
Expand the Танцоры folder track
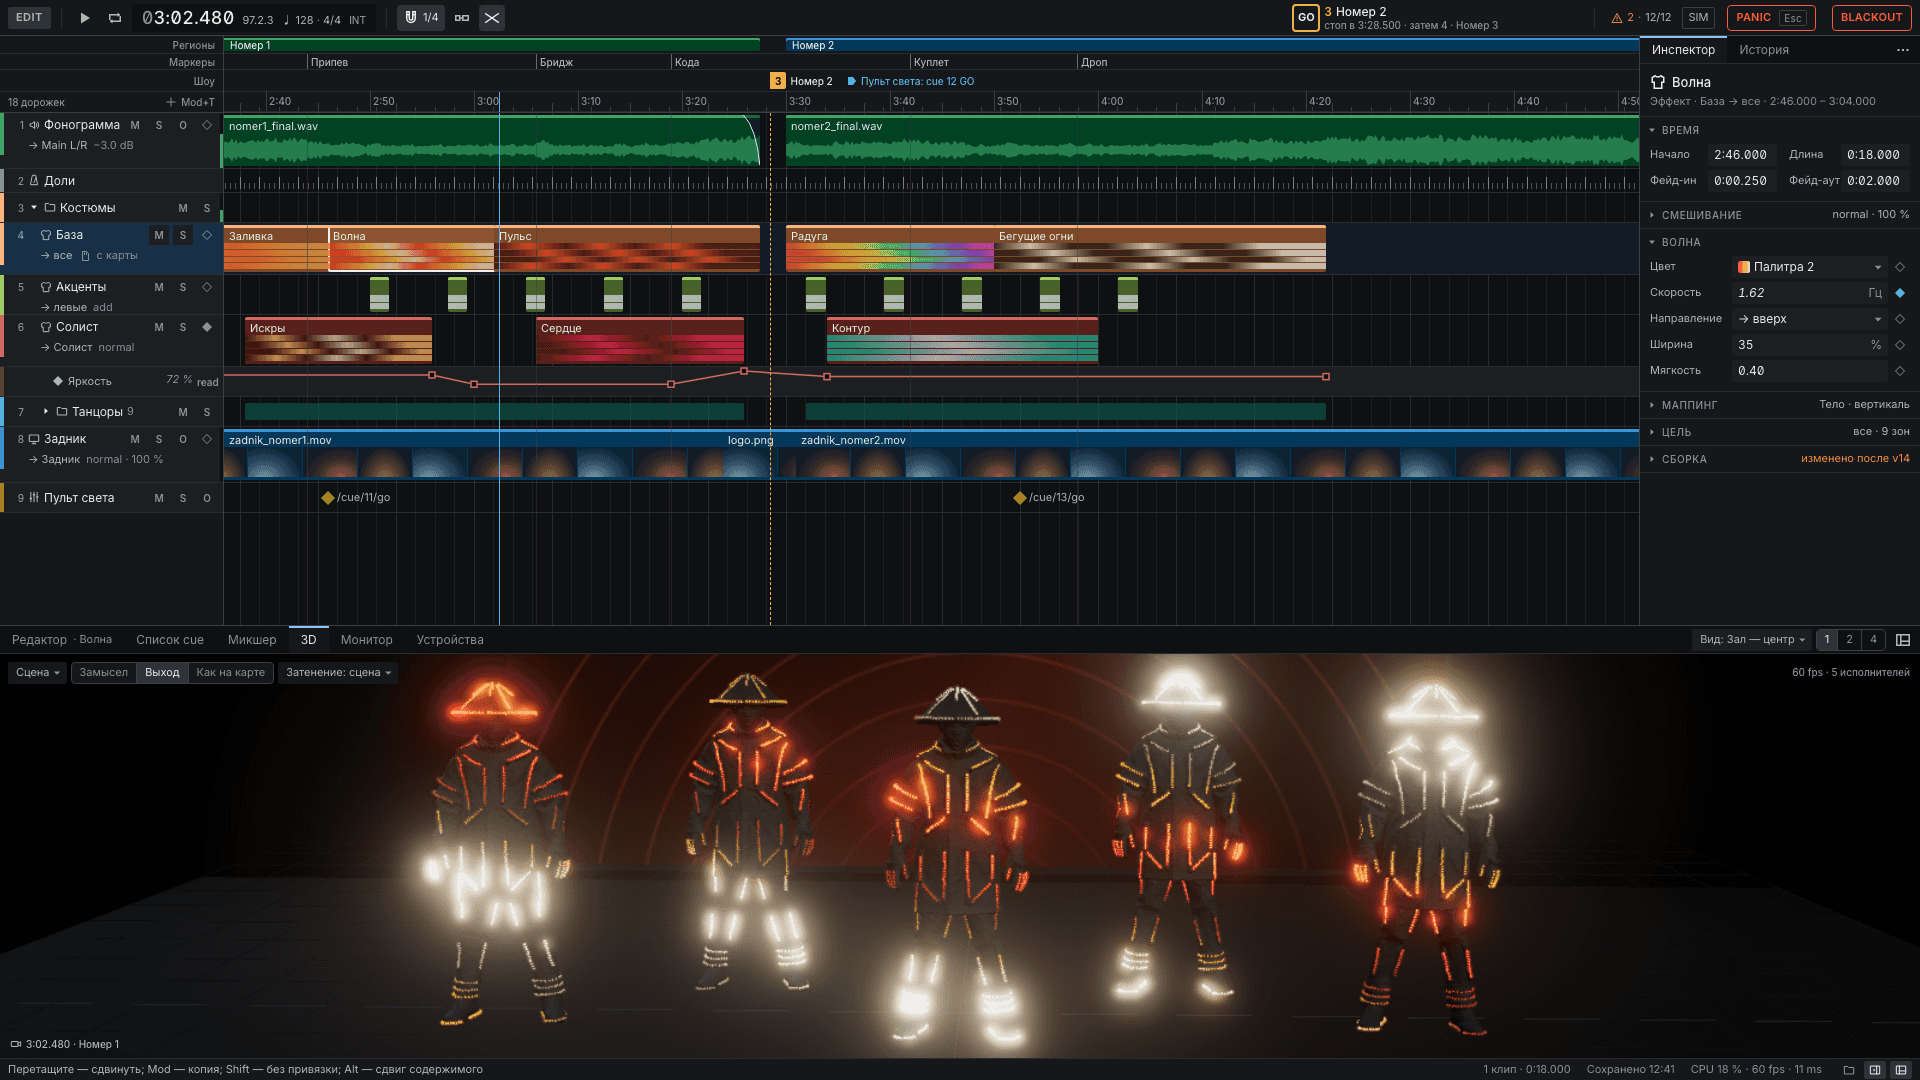46,412
